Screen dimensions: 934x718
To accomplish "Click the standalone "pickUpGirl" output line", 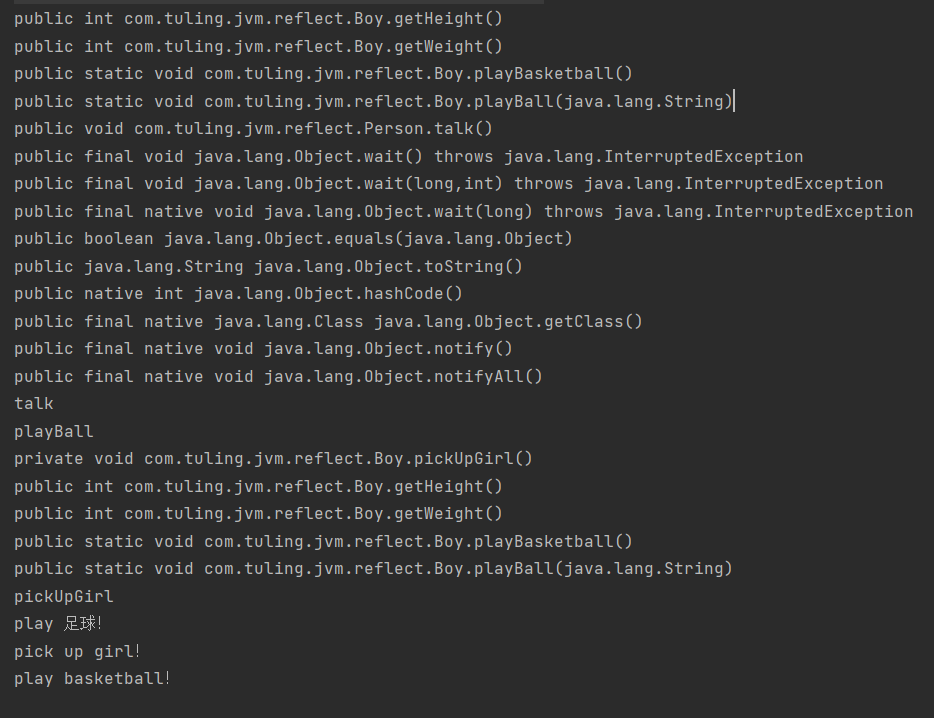I will coord(64,597).
